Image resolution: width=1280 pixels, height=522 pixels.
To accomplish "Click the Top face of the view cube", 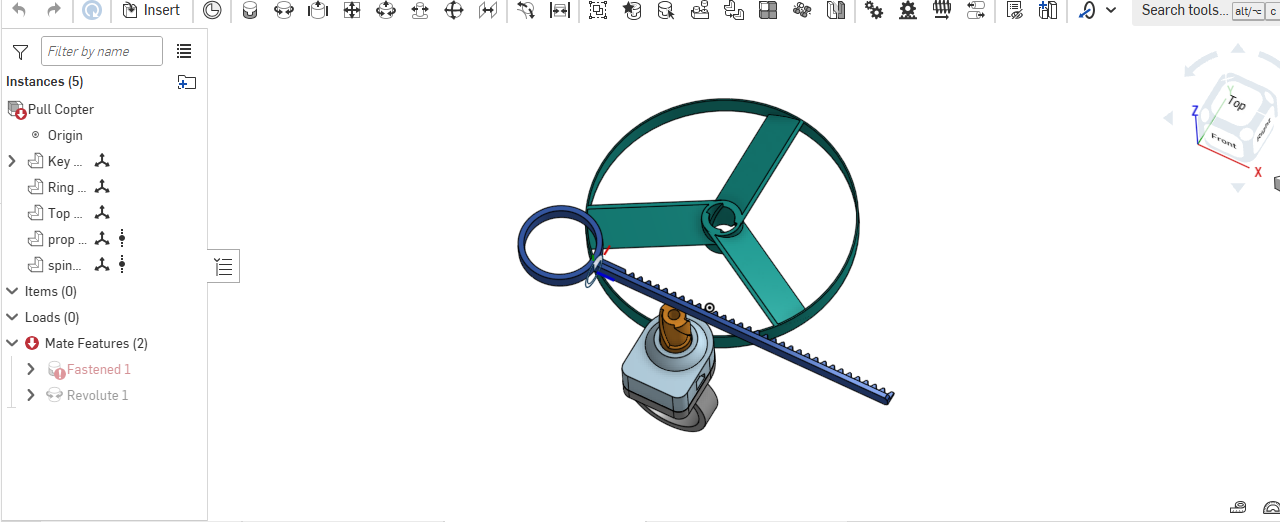I will click(x=1237, y=103).
